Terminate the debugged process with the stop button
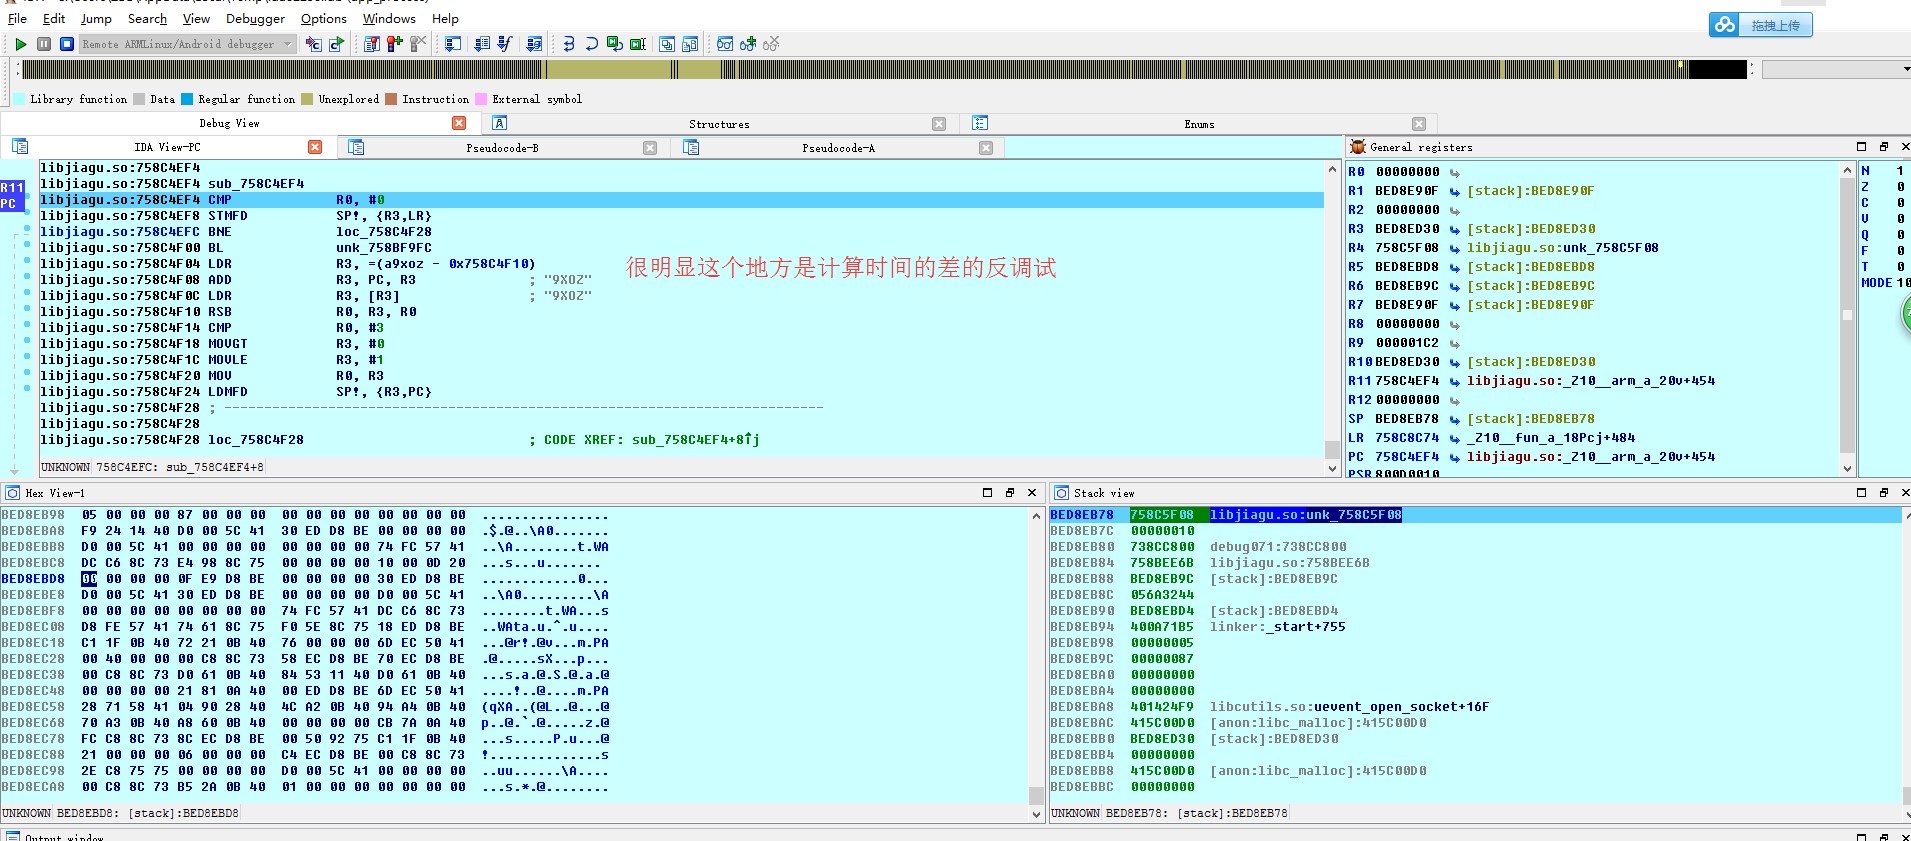This screenshot has width=1911, height=841. point(67,44)
